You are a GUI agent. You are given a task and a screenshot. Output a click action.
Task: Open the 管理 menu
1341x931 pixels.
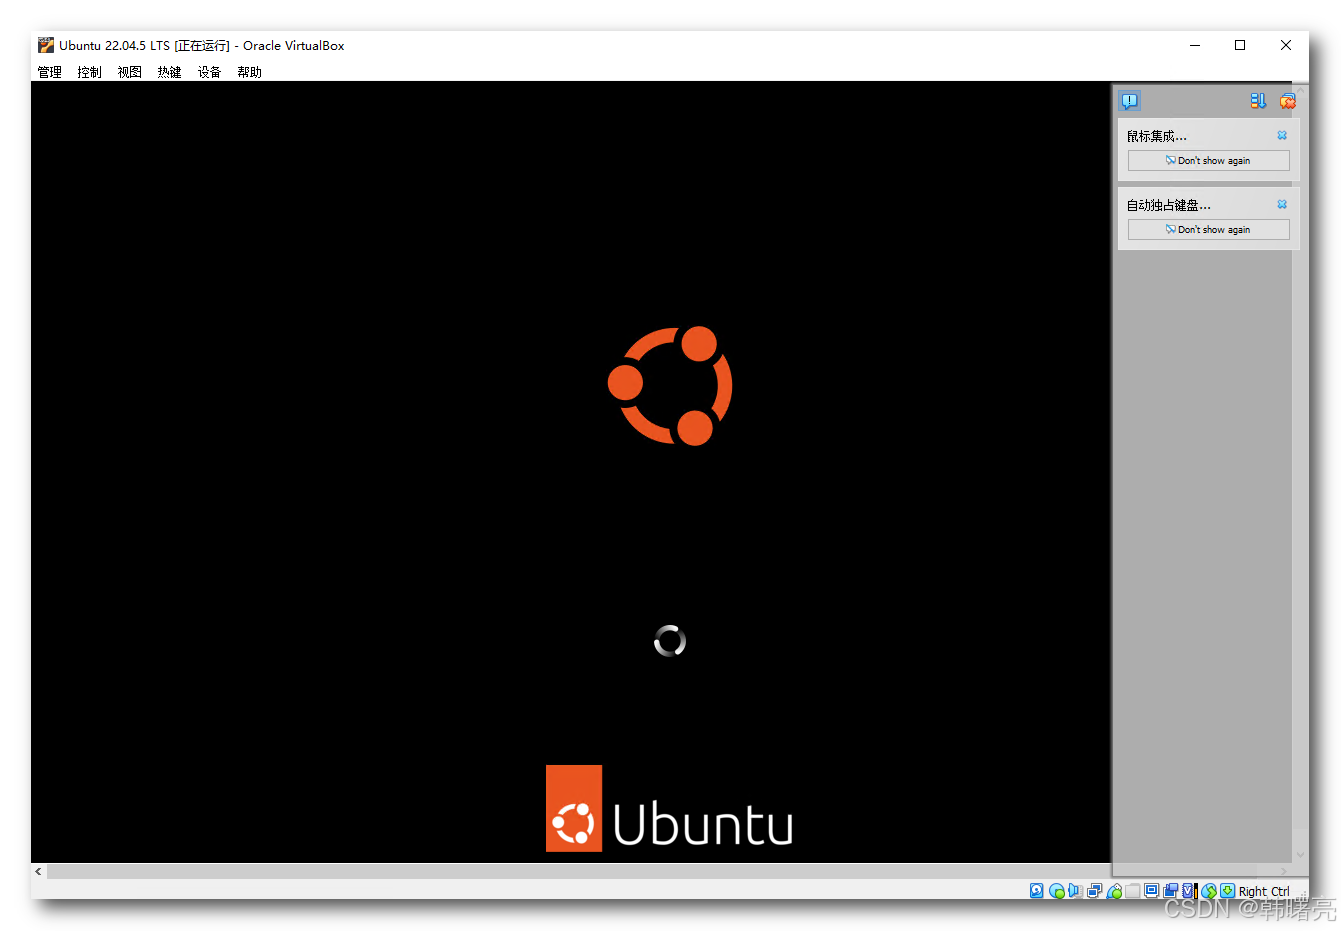coord(50,72)
